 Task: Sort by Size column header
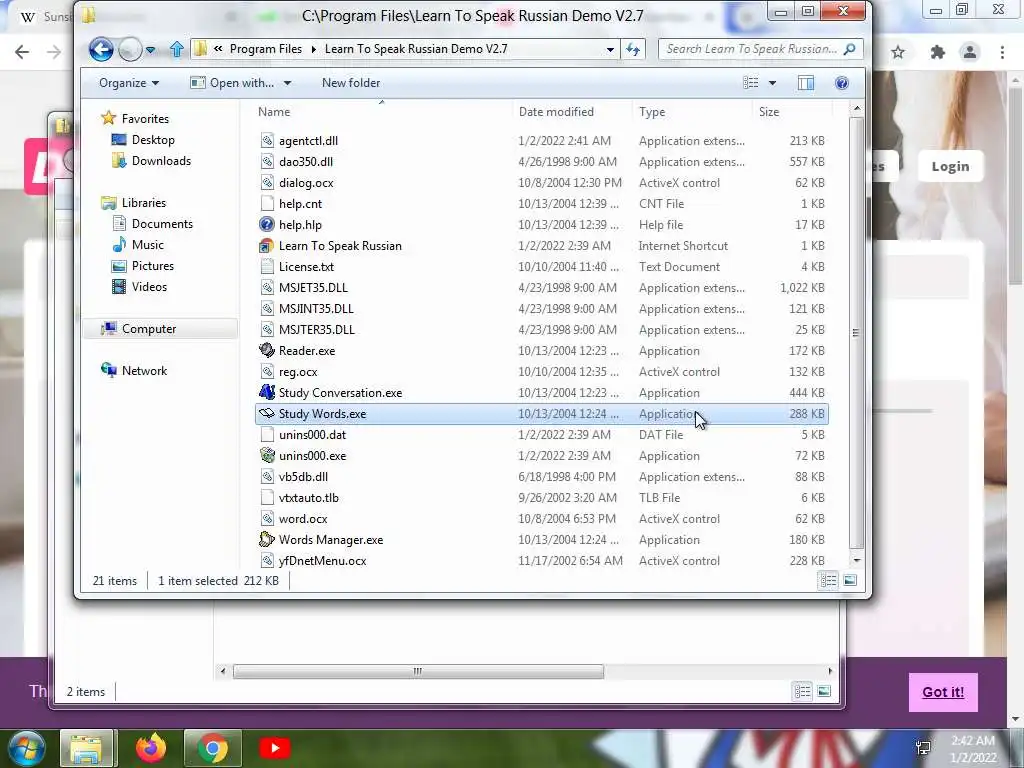pos(792,112)
